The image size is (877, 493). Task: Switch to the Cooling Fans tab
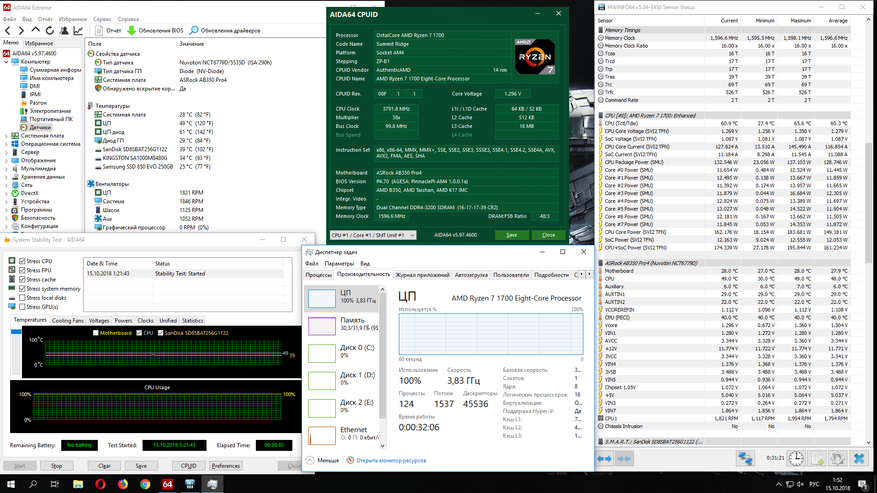(x=68, y=321)
